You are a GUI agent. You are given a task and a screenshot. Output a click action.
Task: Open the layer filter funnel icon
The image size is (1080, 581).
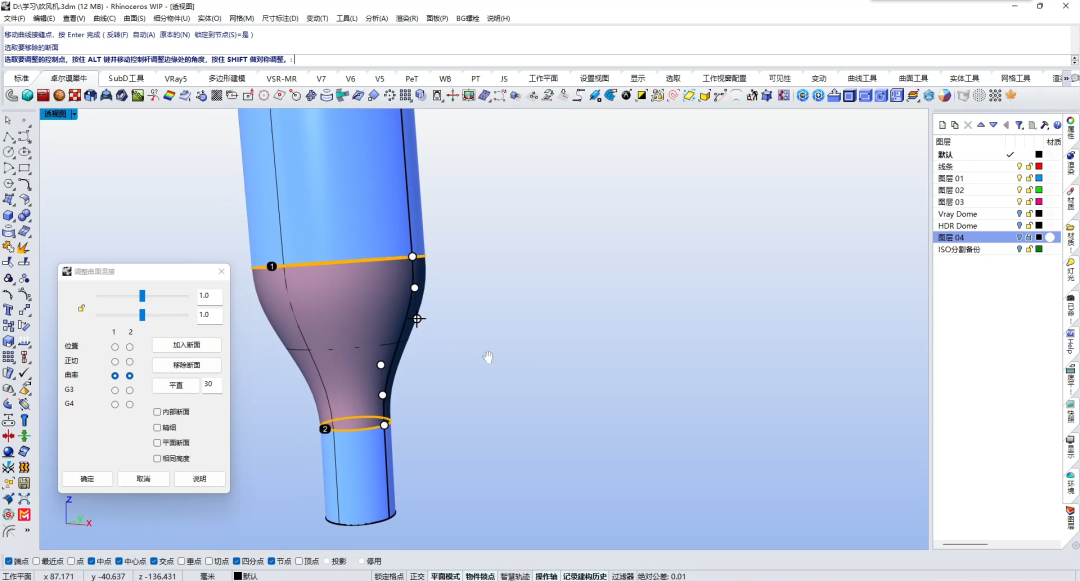click(x=1019, y=125)
